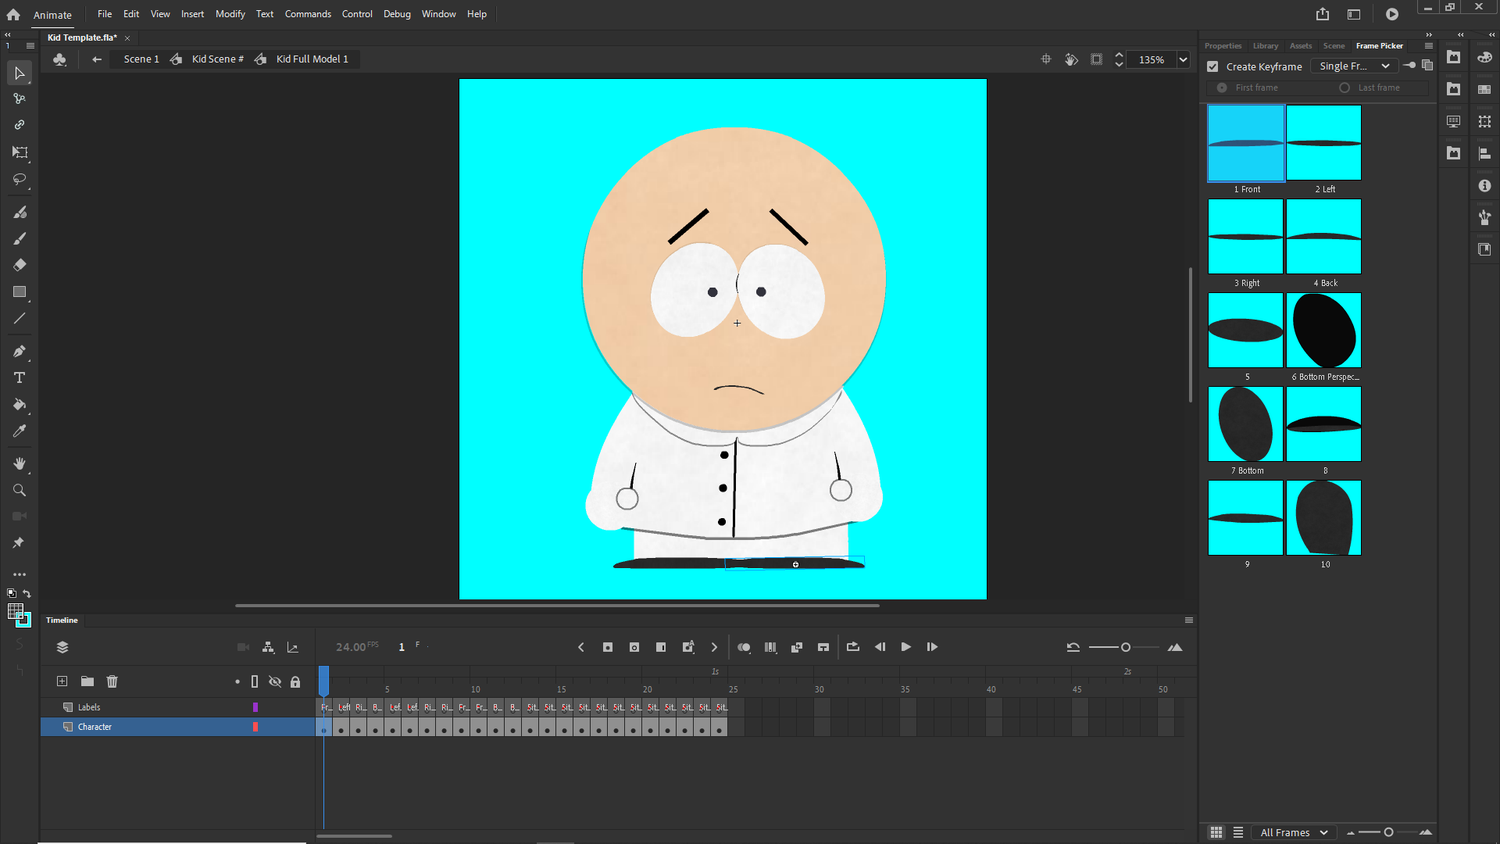Screen dimensions: 1500x844
Task: Open the Single Frame dropdown in Frame Picker
Action: (1354, 65)
